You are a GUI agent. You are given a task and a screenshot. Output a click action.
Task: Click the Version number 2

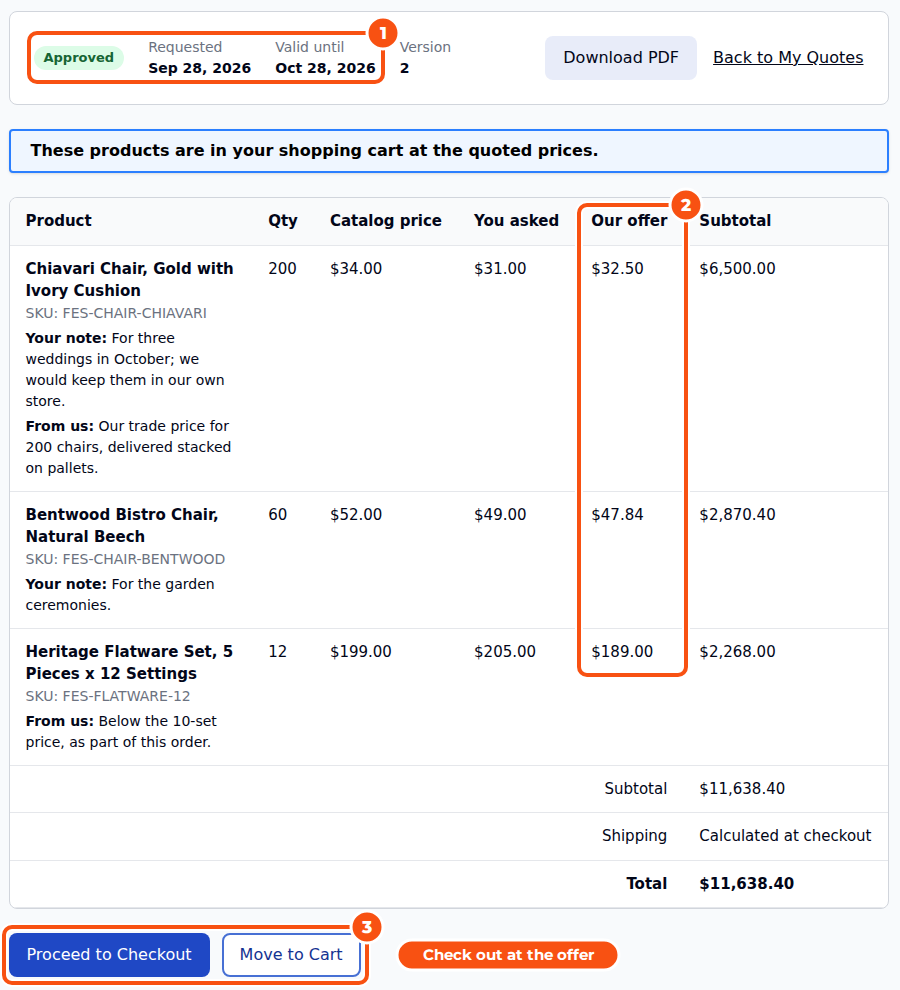tap(404, 68)
